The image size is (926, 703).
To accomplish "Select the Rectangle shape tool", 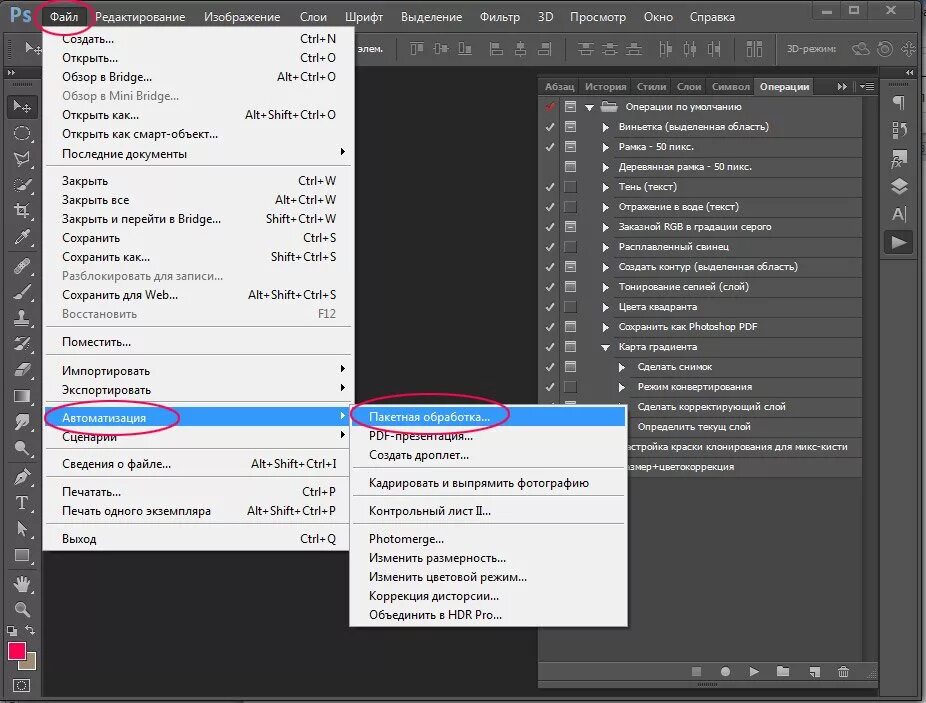I will pos(22,555).
